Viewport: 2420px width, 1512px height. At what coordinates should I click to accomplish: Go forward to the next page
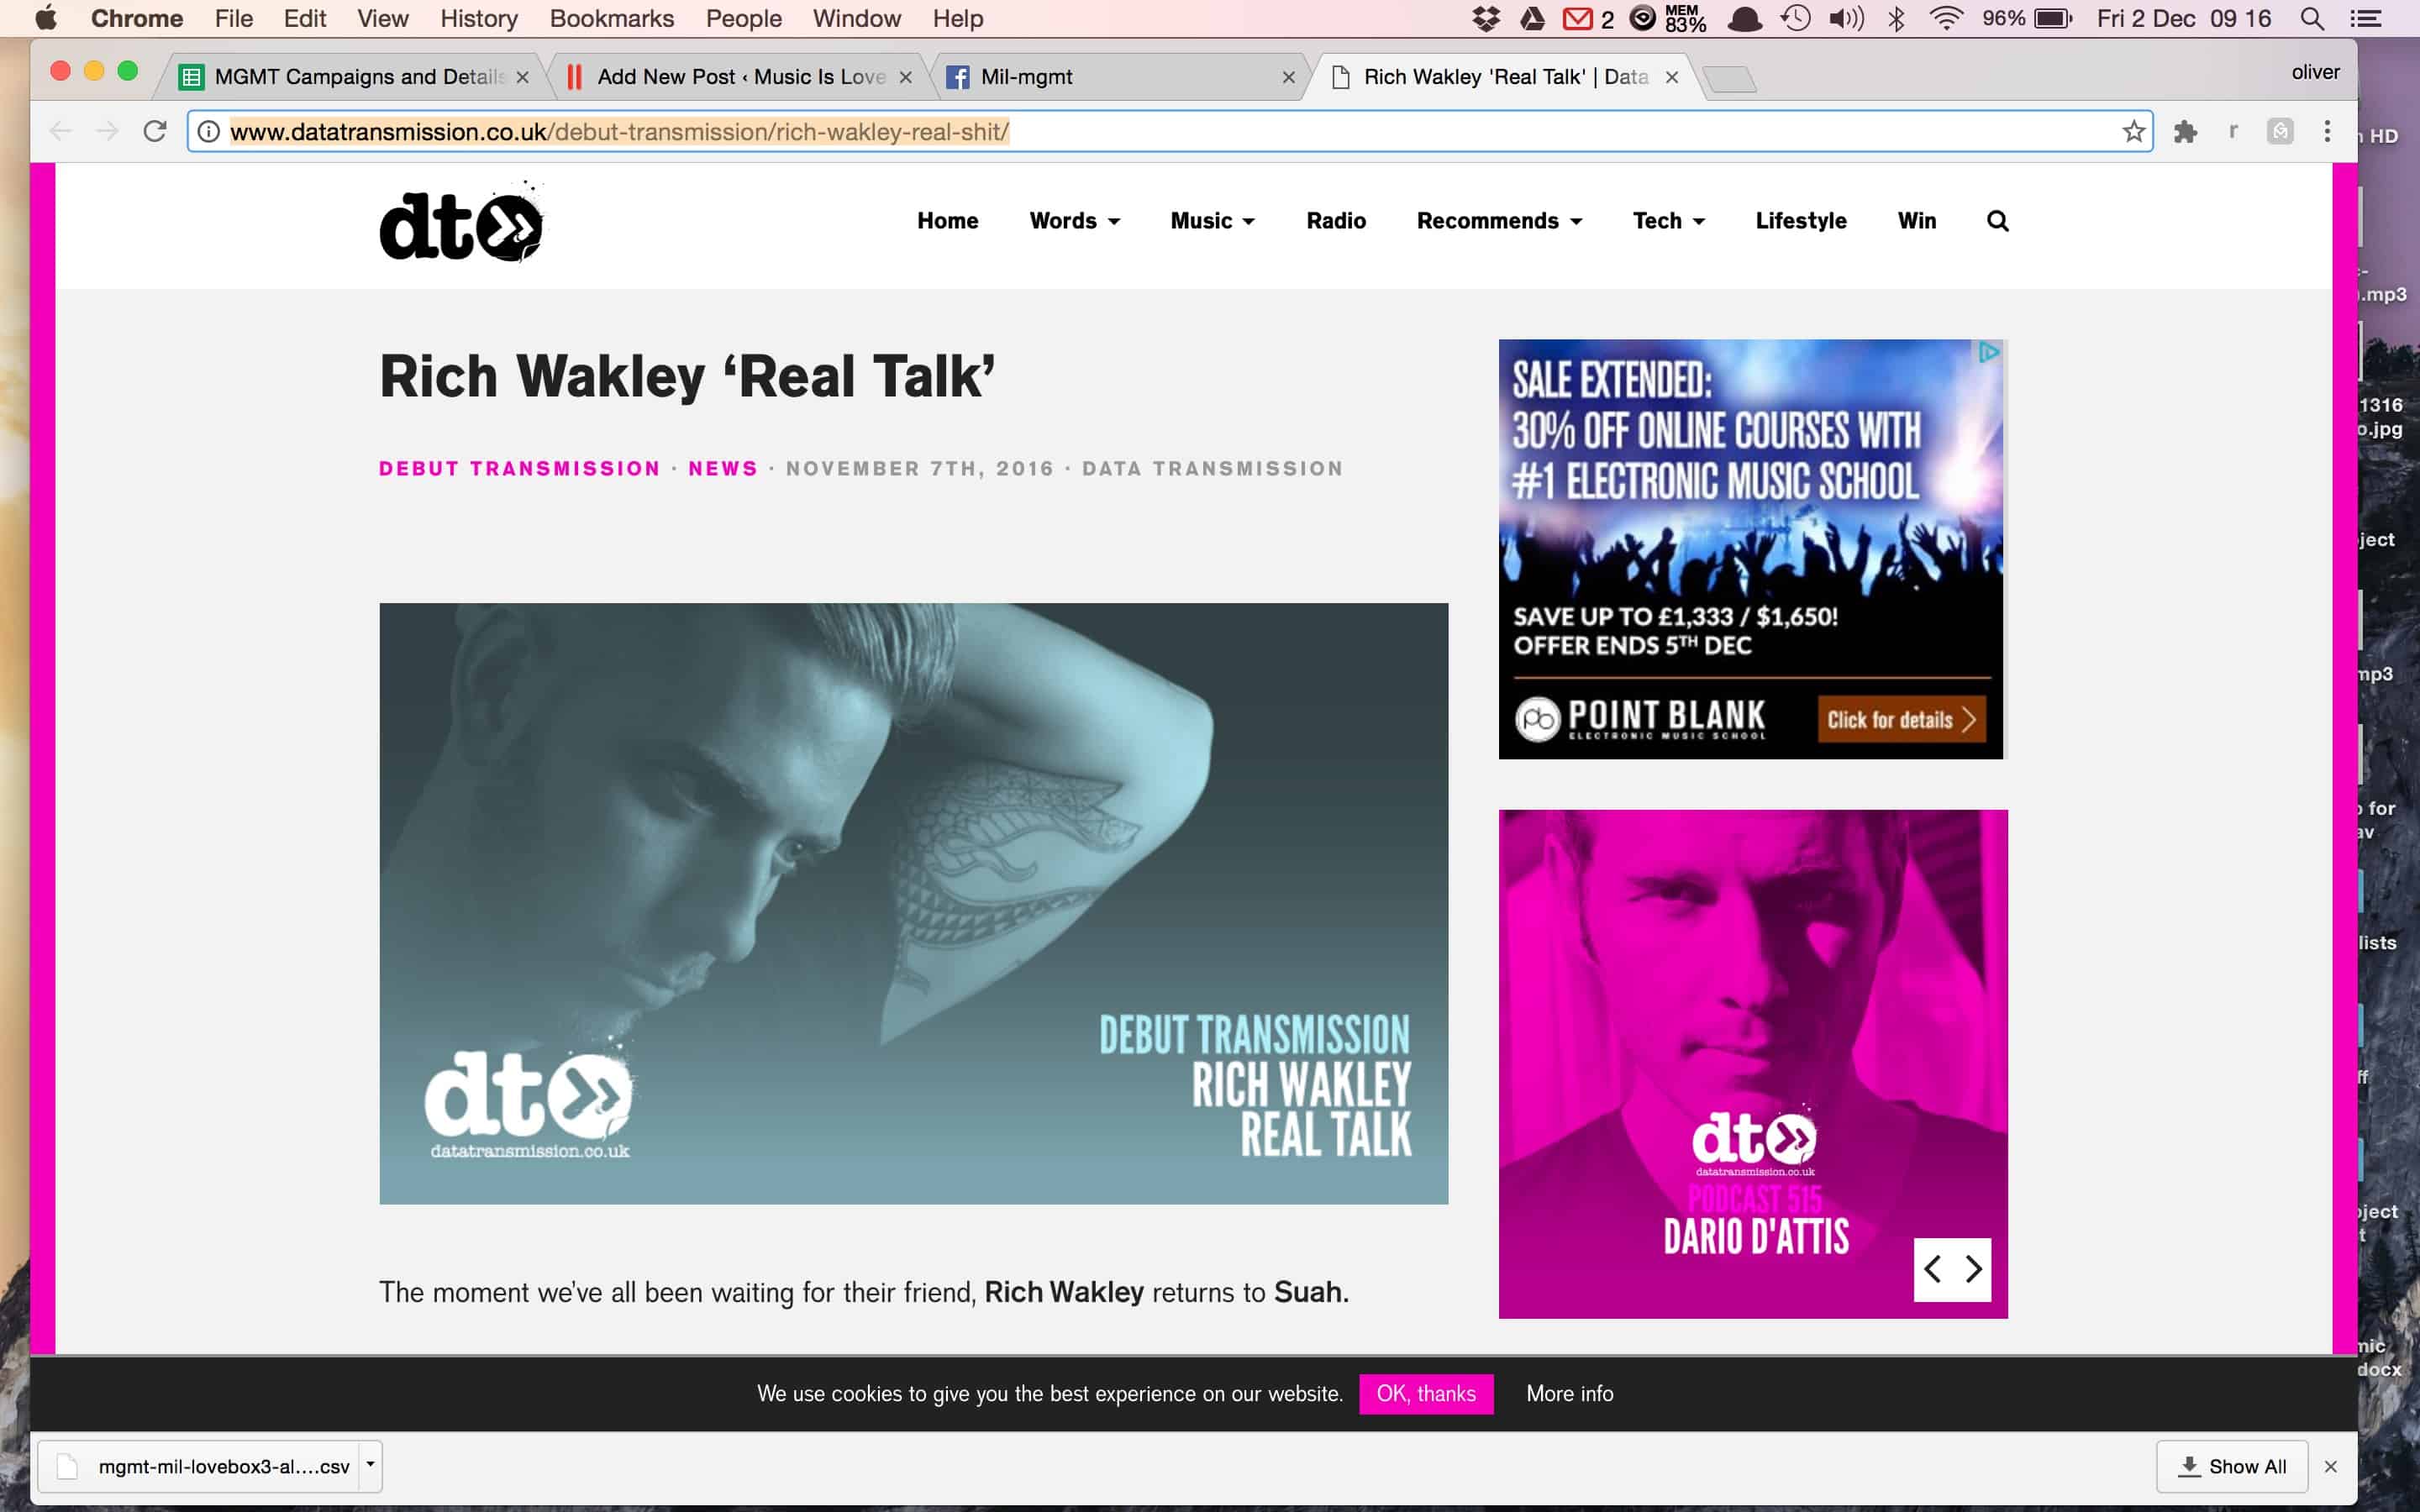coord(107,131)
